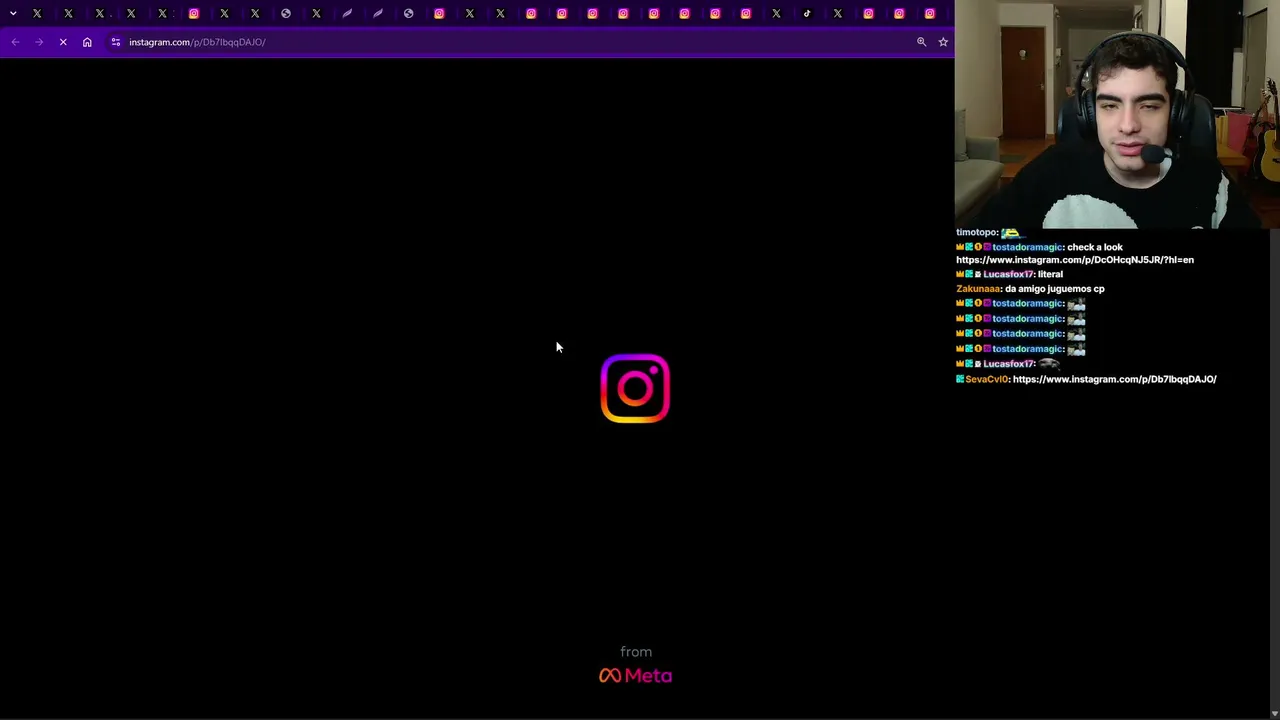Switch to the leftmost X tab
Viewport: 1280px width, 720px height.
pos(37,13)
